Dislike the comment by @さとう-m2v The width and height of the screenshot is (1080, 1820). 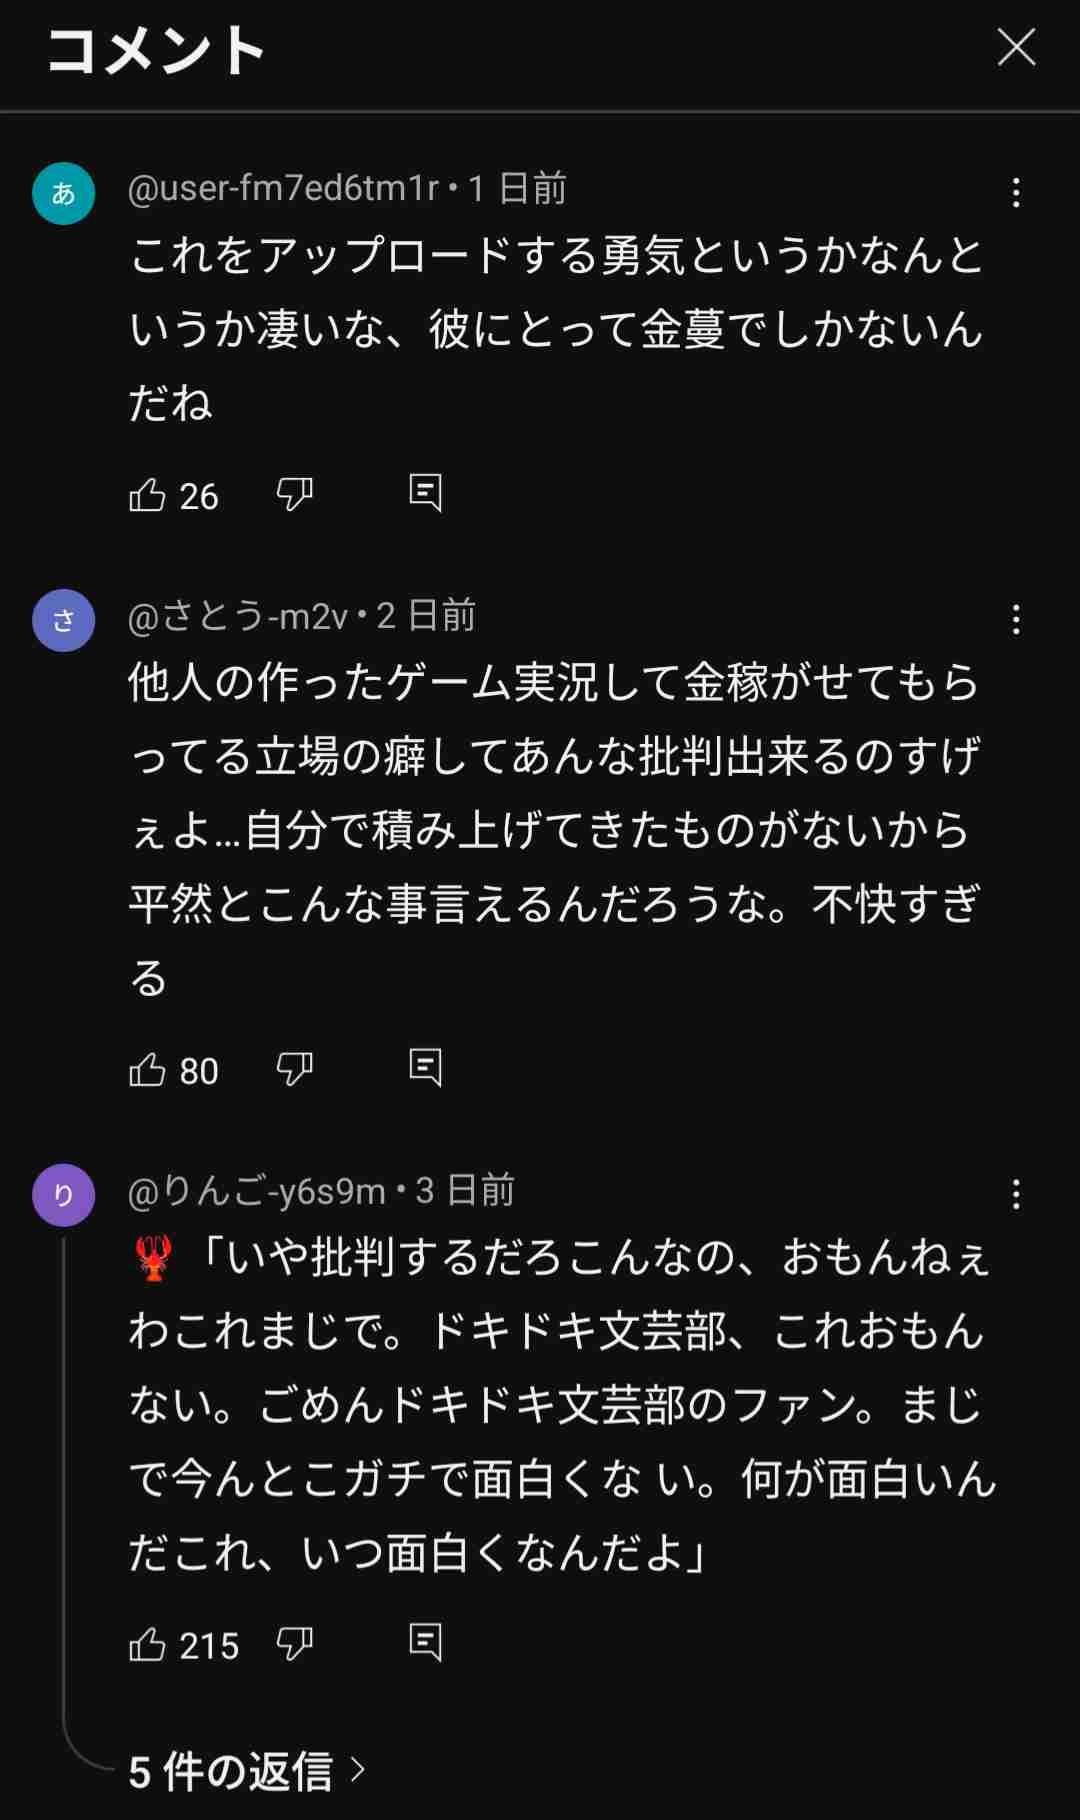pyautogui.click(x=294, y=1069)
